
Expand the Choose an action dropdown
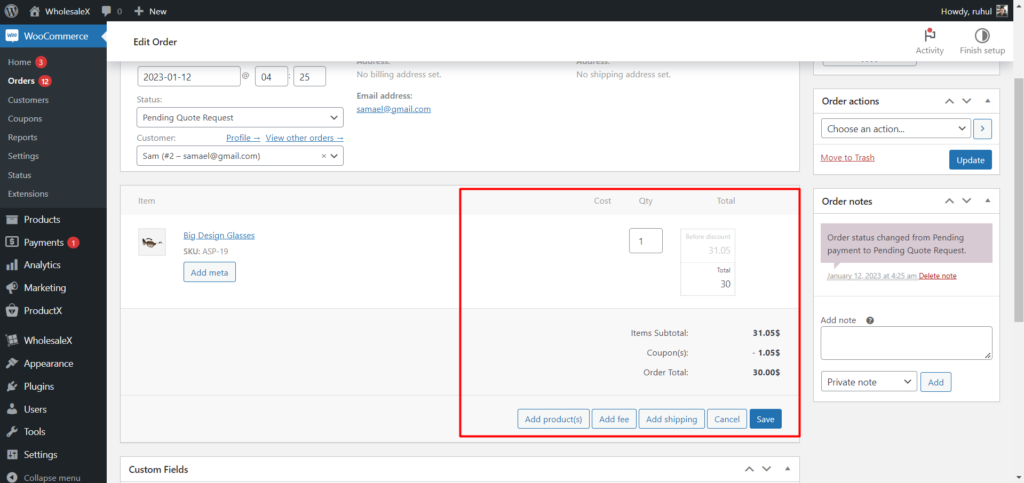tap(895, 129)
